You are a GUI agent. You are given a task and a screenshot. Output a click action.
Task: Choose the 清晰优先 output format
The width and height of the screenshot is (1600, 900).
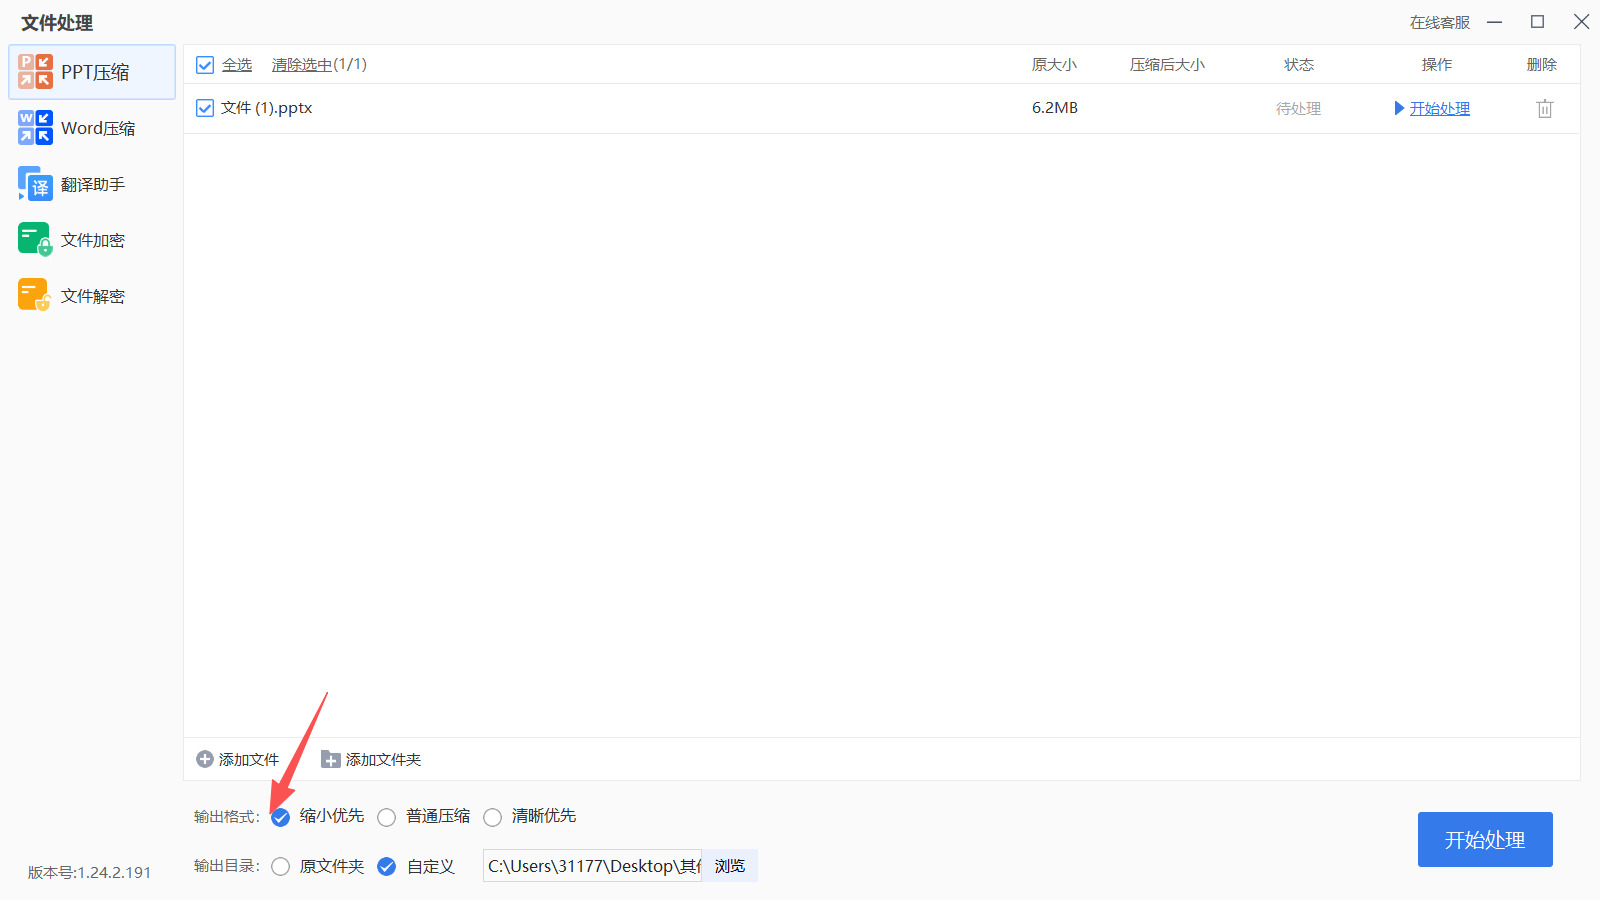coord(492,817)
